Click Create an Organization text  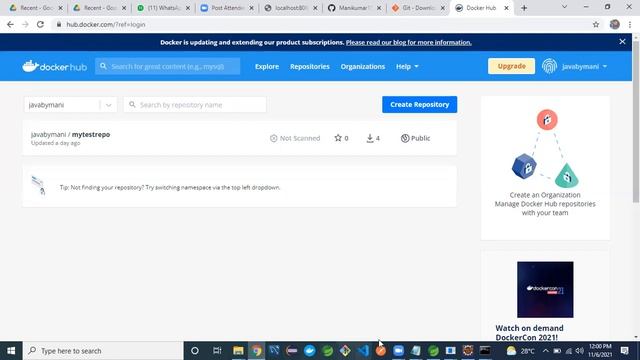(x=545, y=195)
